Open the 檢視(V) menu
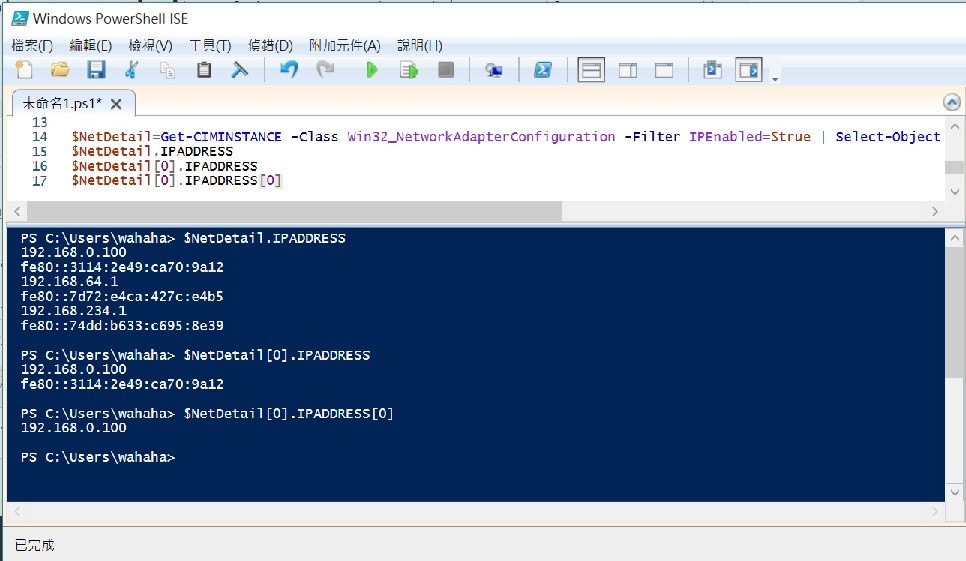 coord(150,45)
